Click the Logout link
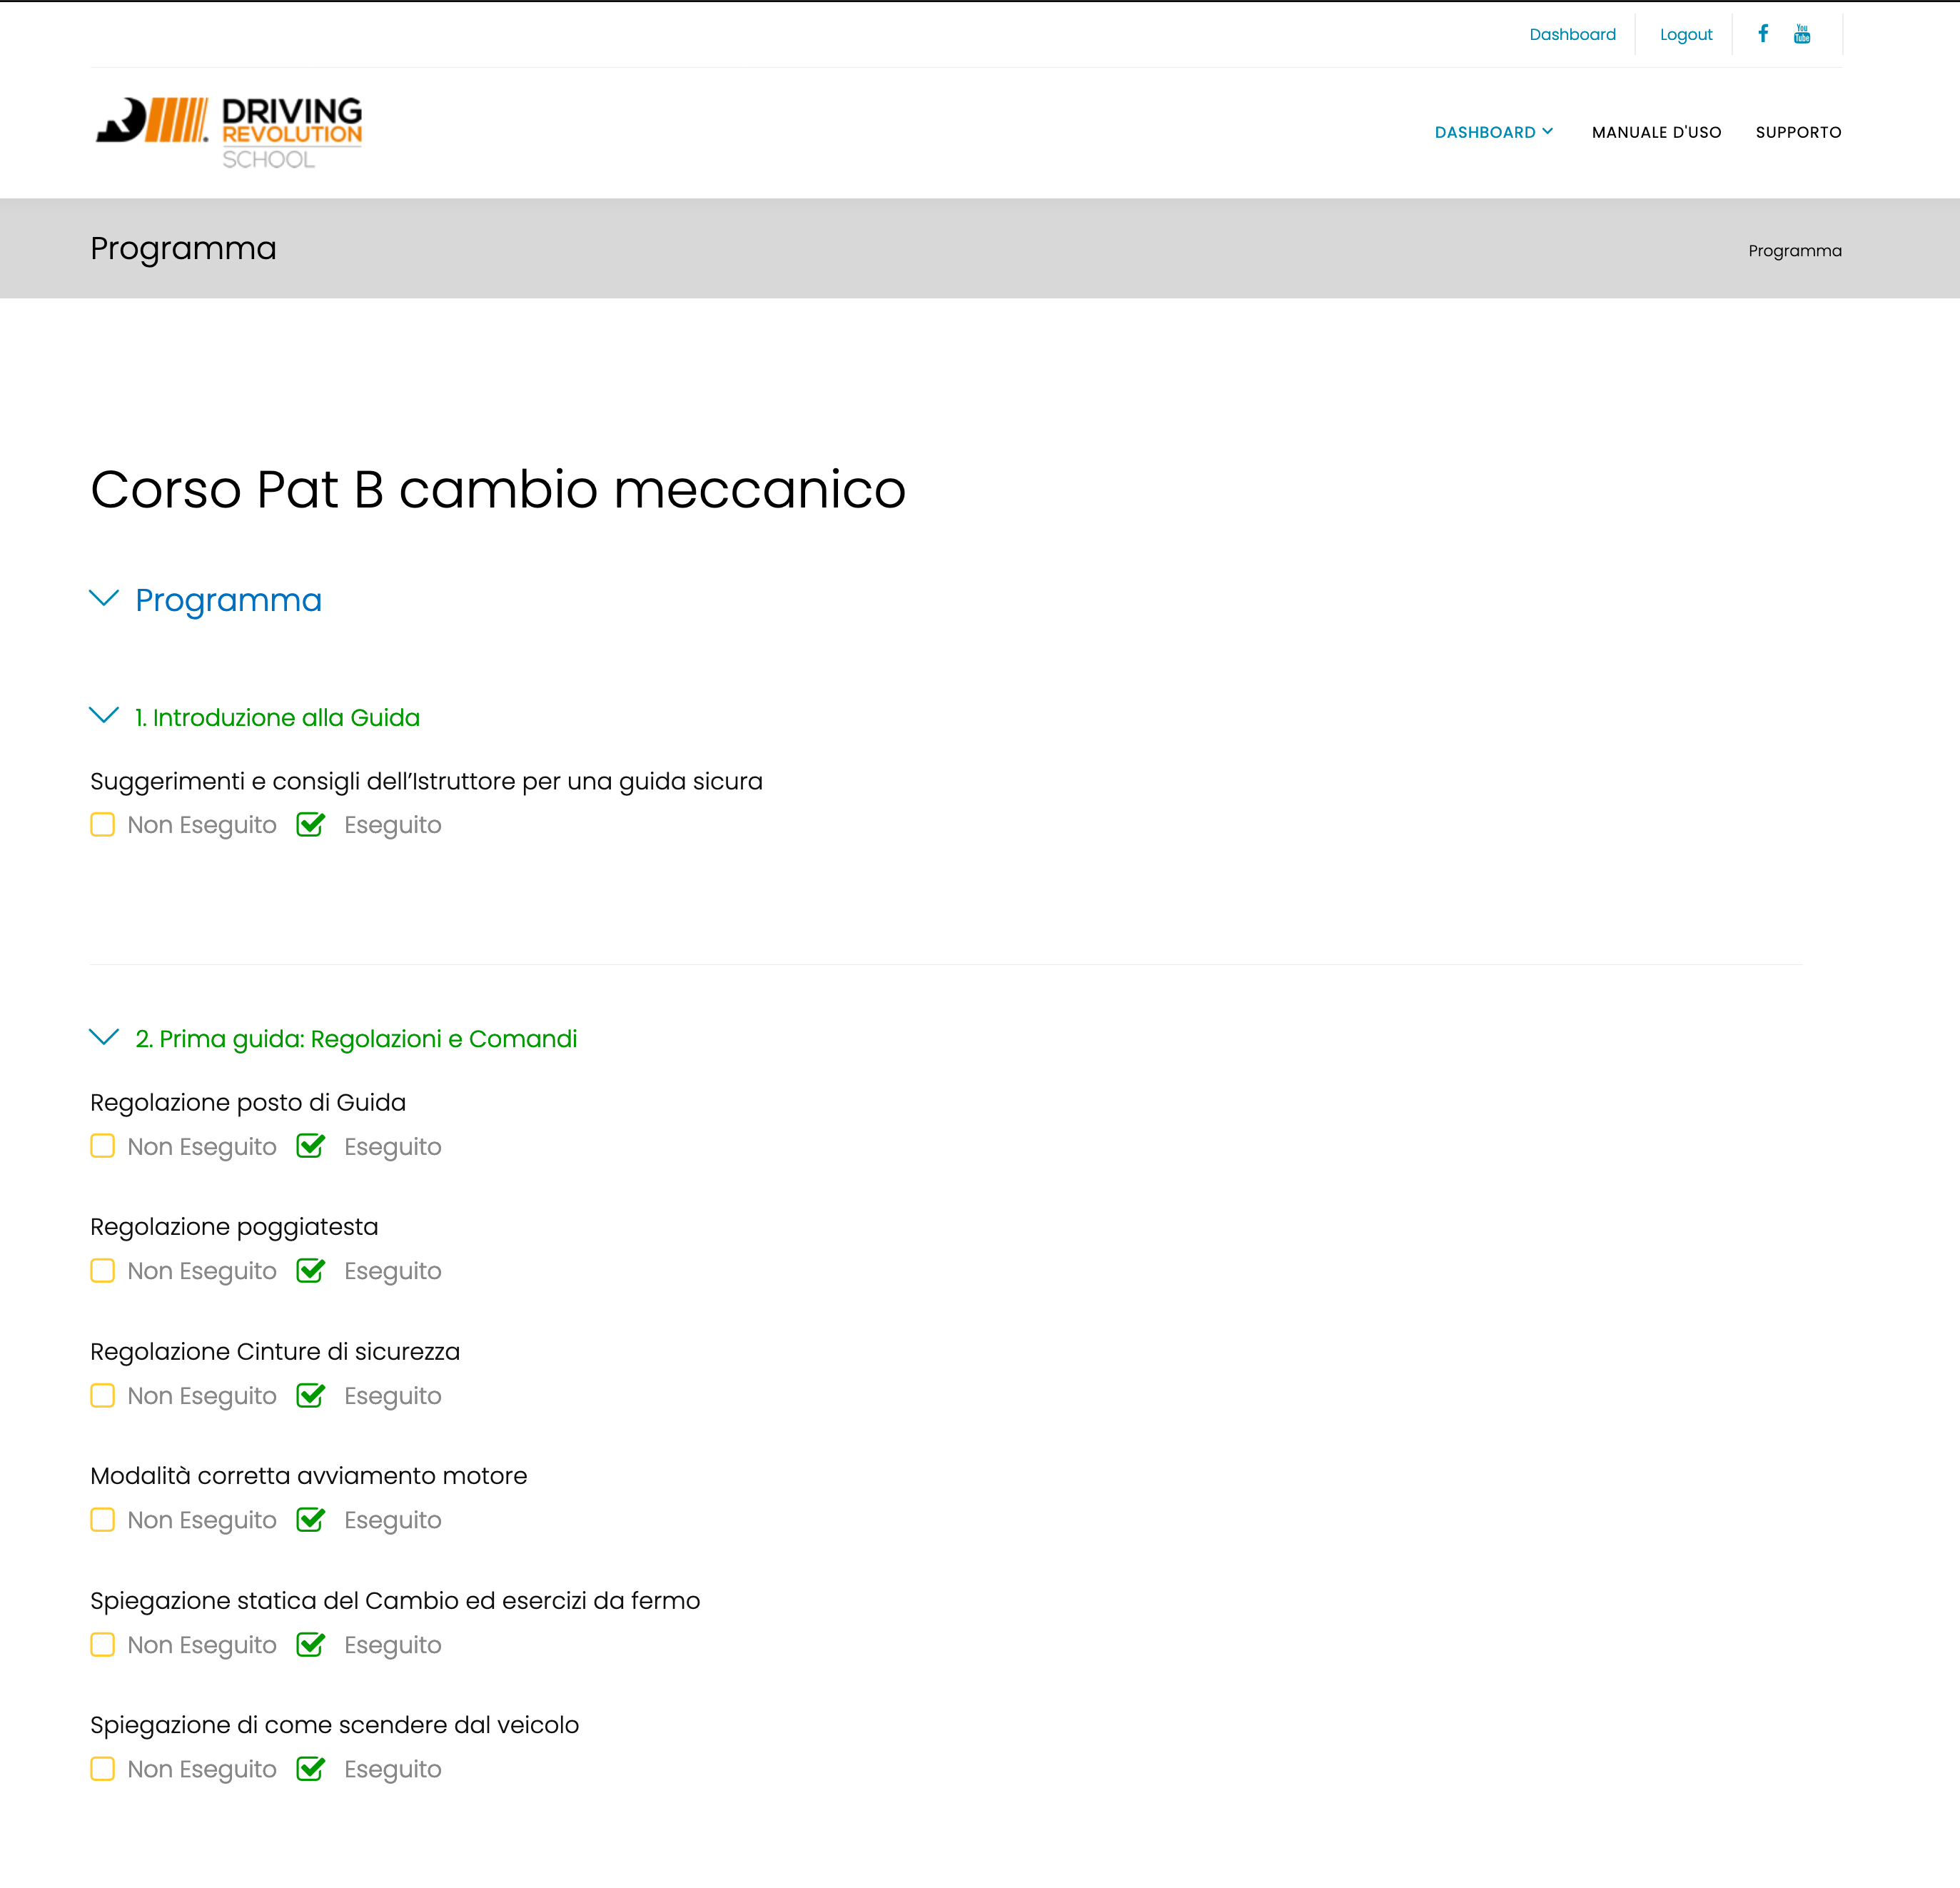Screen dimensions: 1960x1888 [x=1686, y=34]
